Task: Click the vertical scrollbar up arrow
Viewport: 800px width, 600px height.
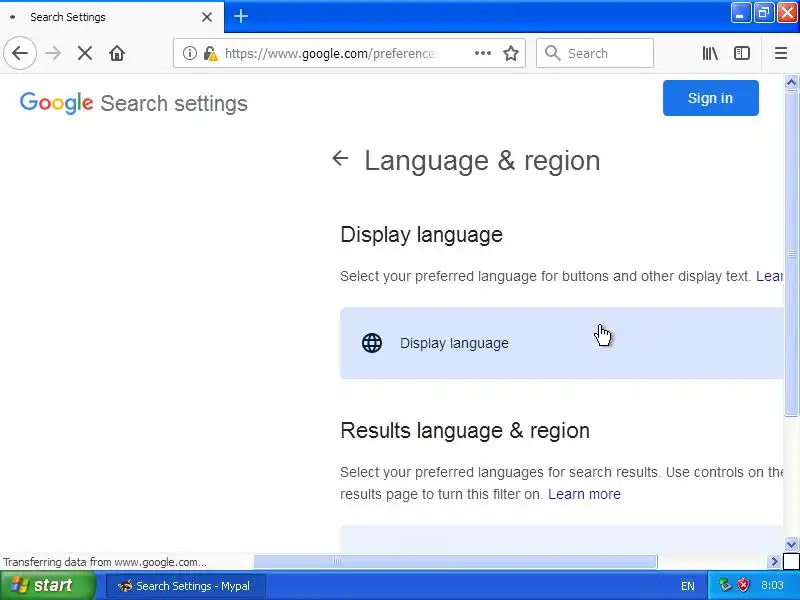Action: tap(791, 82)
